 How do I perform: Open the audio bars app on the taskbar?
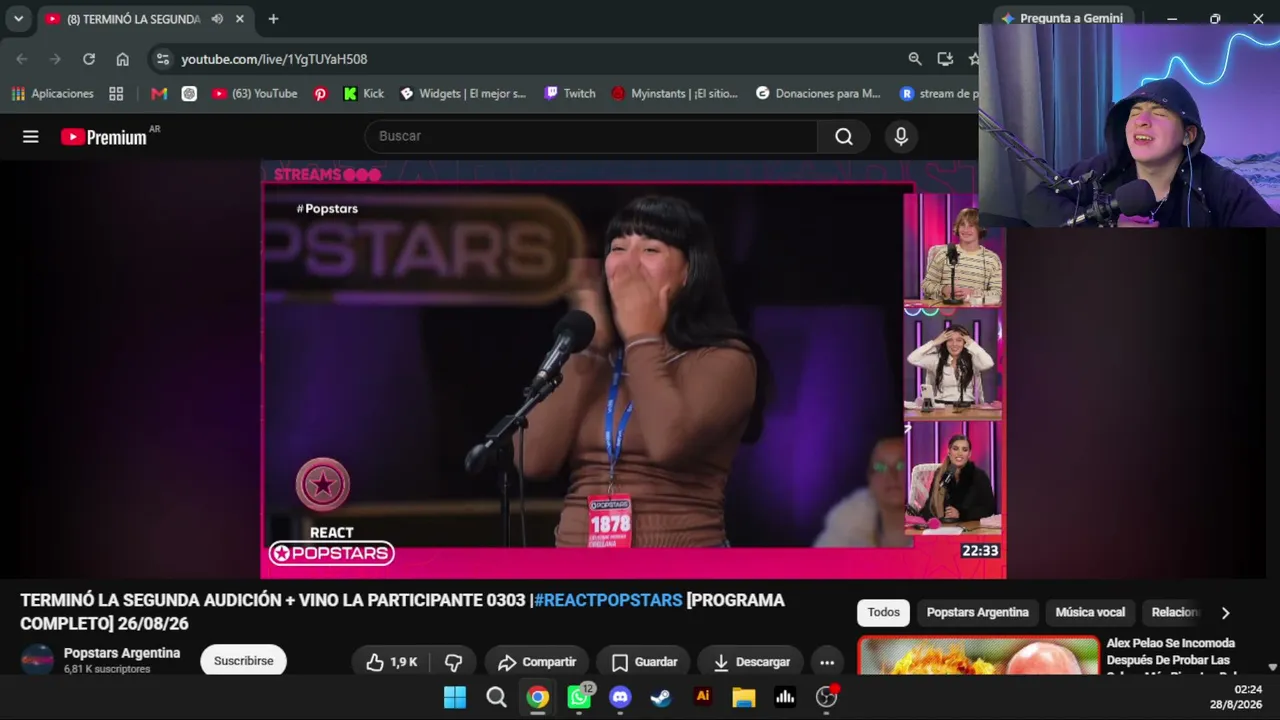click(785, 697)
